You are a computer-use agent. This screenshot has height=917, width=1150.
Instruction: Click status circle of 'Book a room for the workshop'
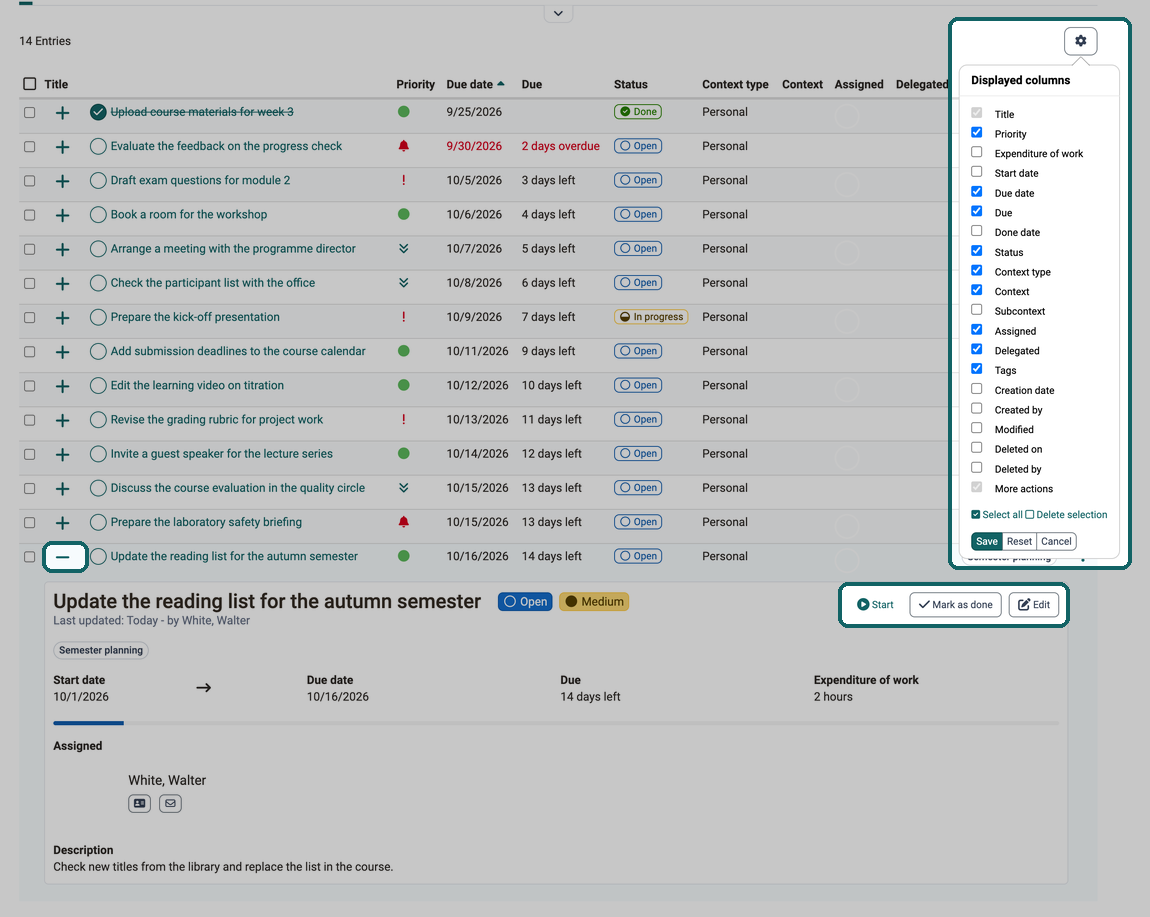point(98,214)
